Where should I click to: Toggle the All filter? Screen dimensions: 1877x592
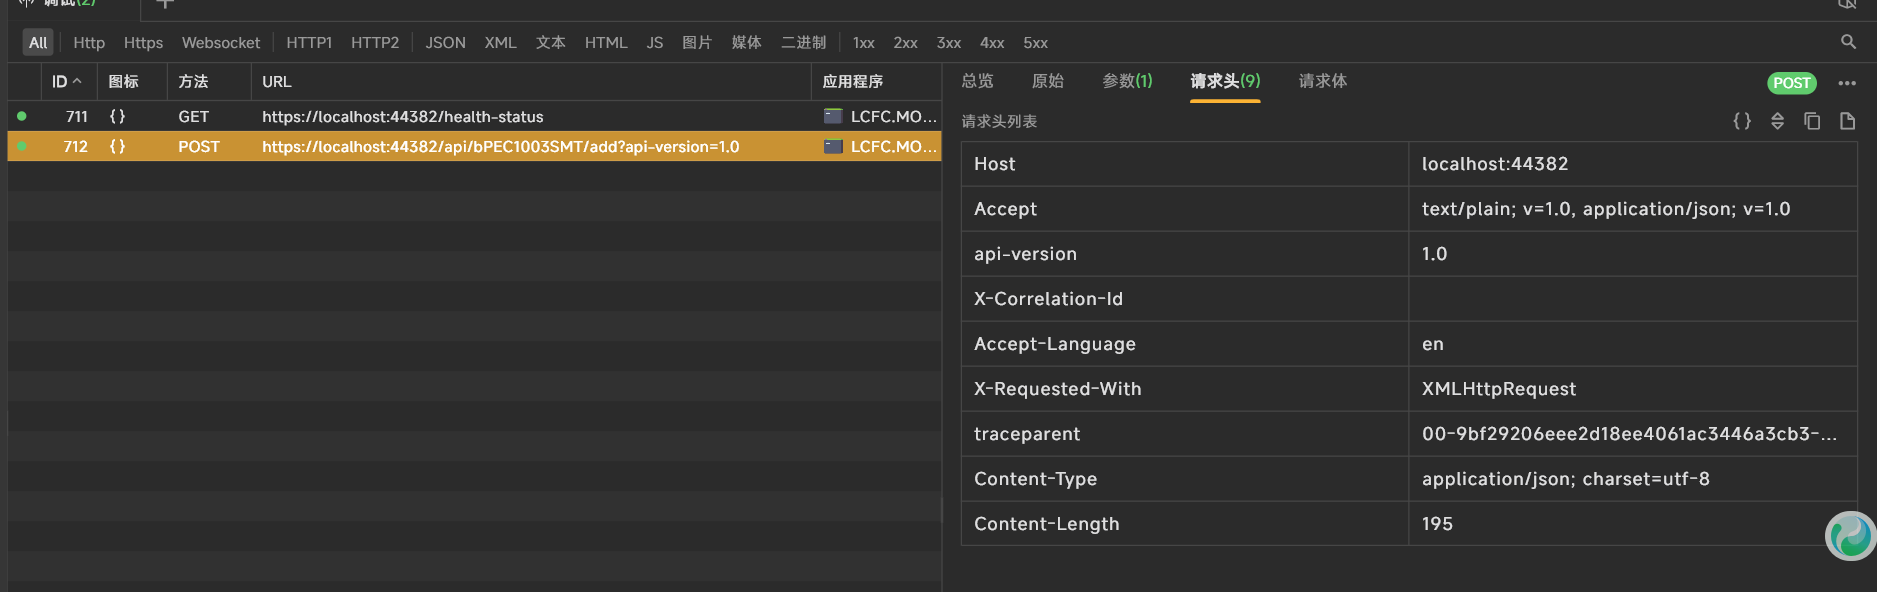(x=38, y=43)
